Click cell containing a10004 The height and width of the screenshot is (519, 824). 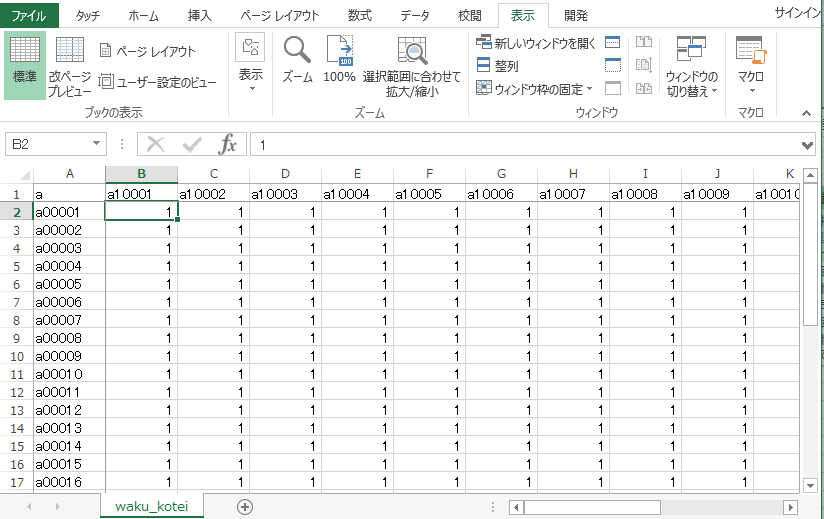tap(357, 194)
